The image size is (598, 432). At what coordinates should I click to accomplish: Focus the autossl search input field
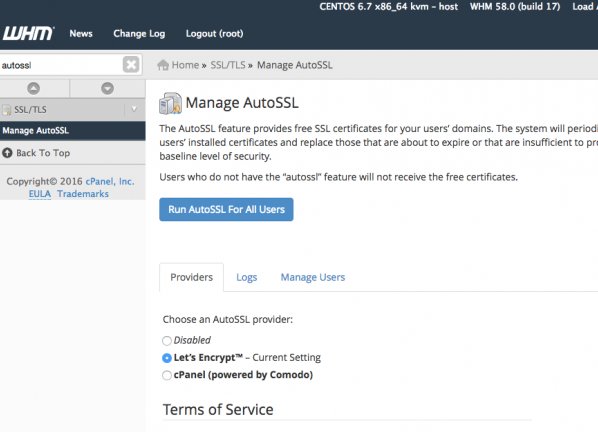(61, 65)
